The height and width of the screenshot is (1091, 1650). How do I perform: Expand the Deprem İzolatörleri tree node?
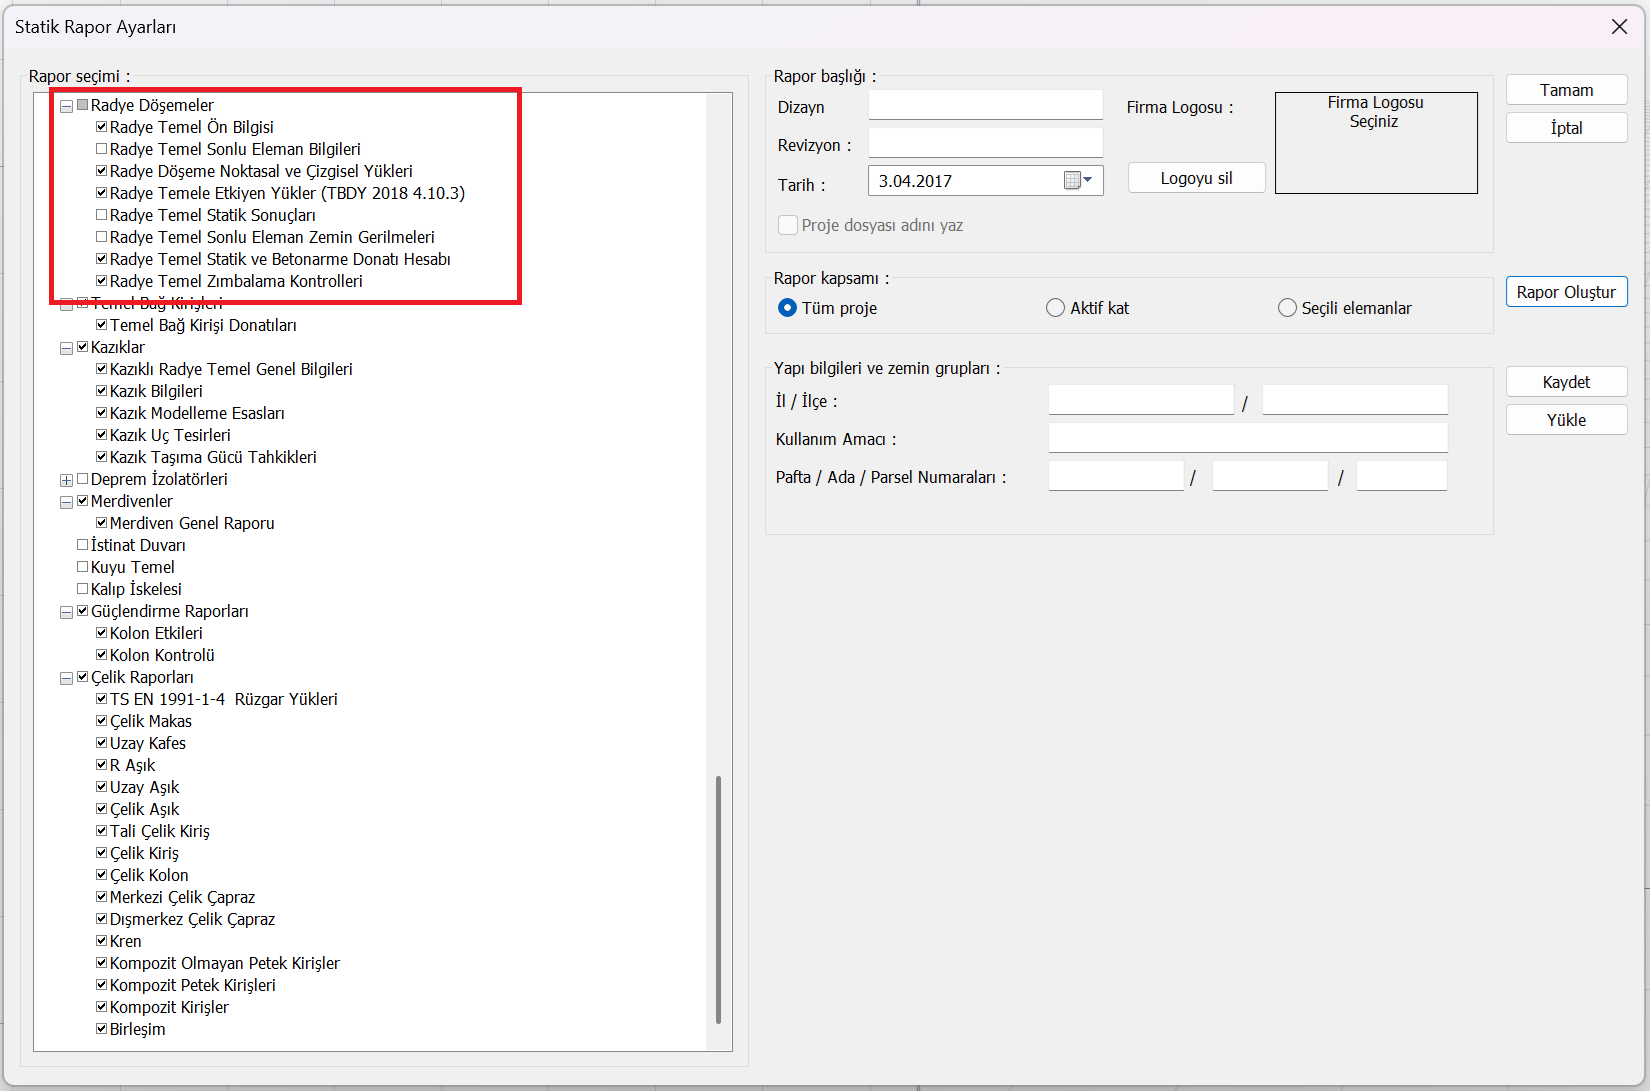pos(66,480)
